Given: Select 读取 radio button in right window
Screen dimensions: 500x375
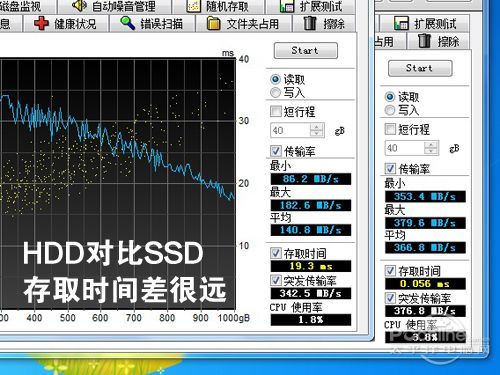Looking at the screenshot, I should point(390,97).
